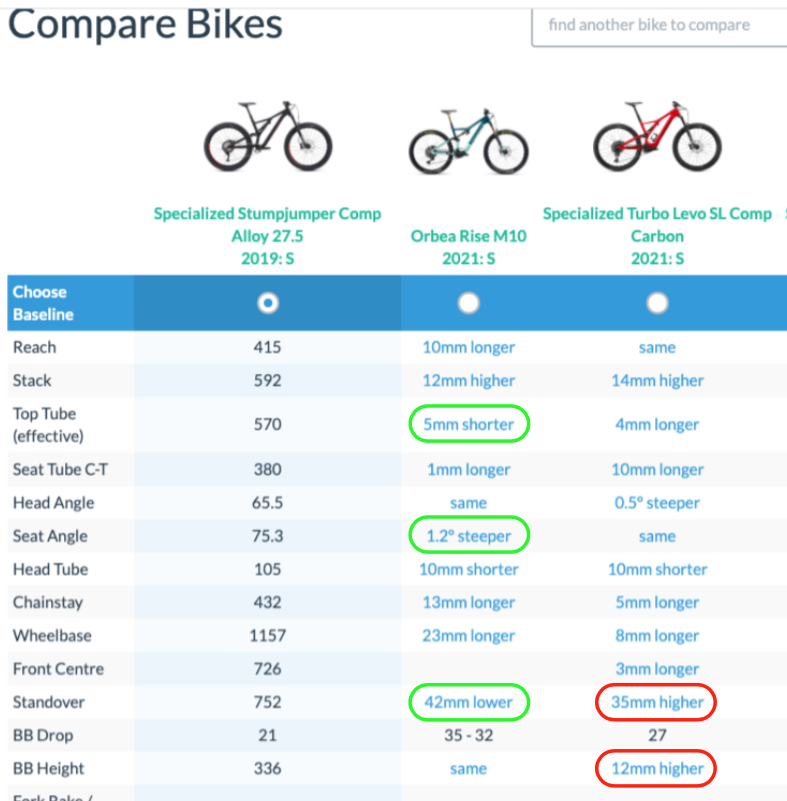Click circled 12mm higher BB height value
Screen dimensions: 787x801
657,768
